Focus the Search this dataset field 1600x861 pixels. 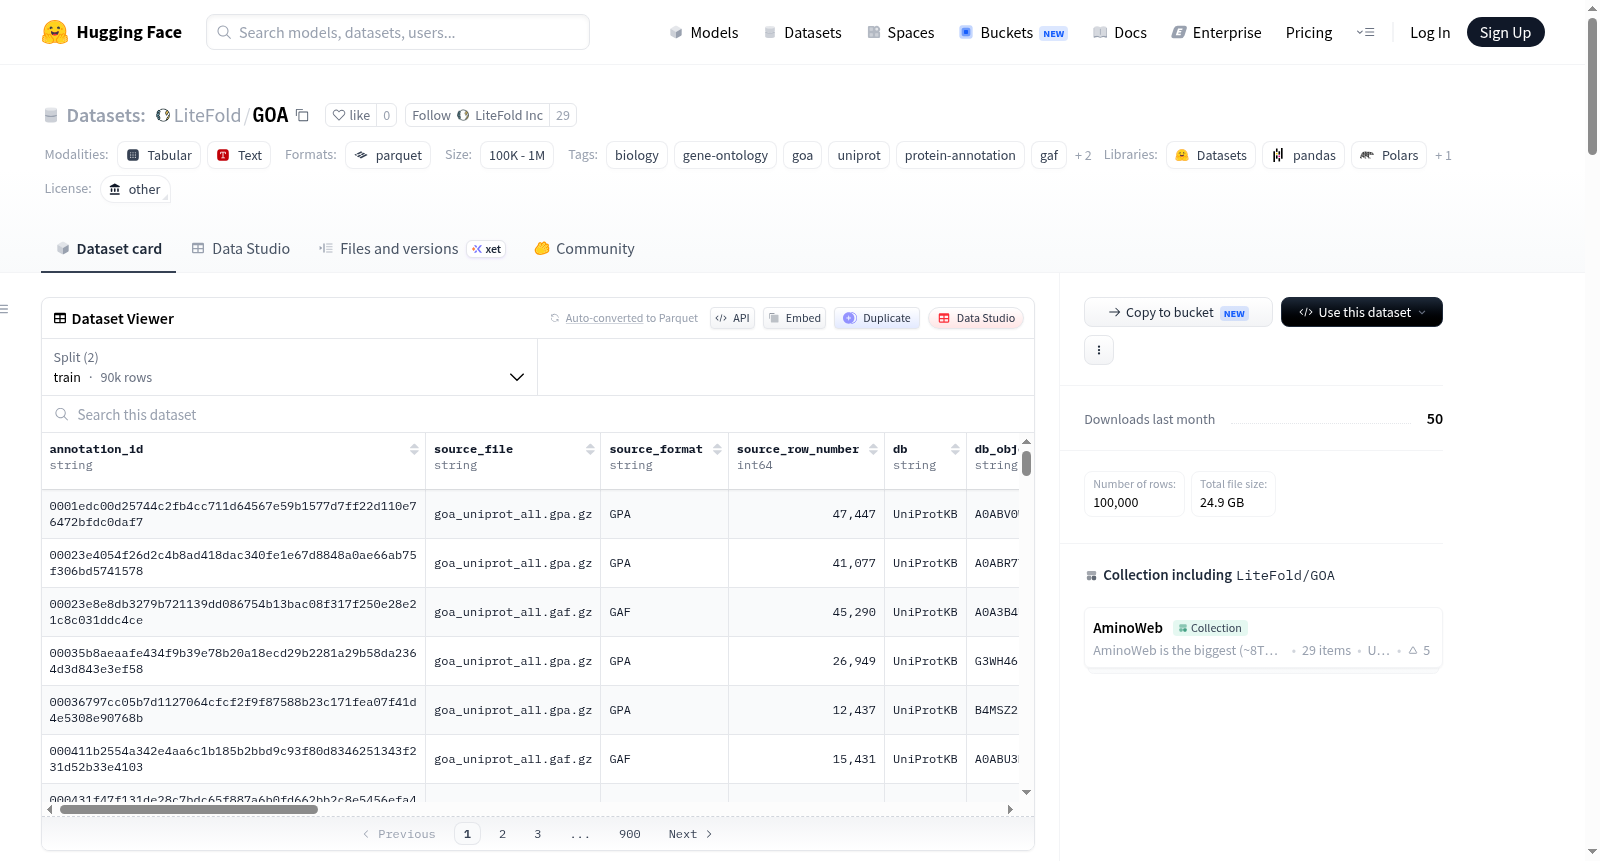pyautogui.click(x=538, y=414)
